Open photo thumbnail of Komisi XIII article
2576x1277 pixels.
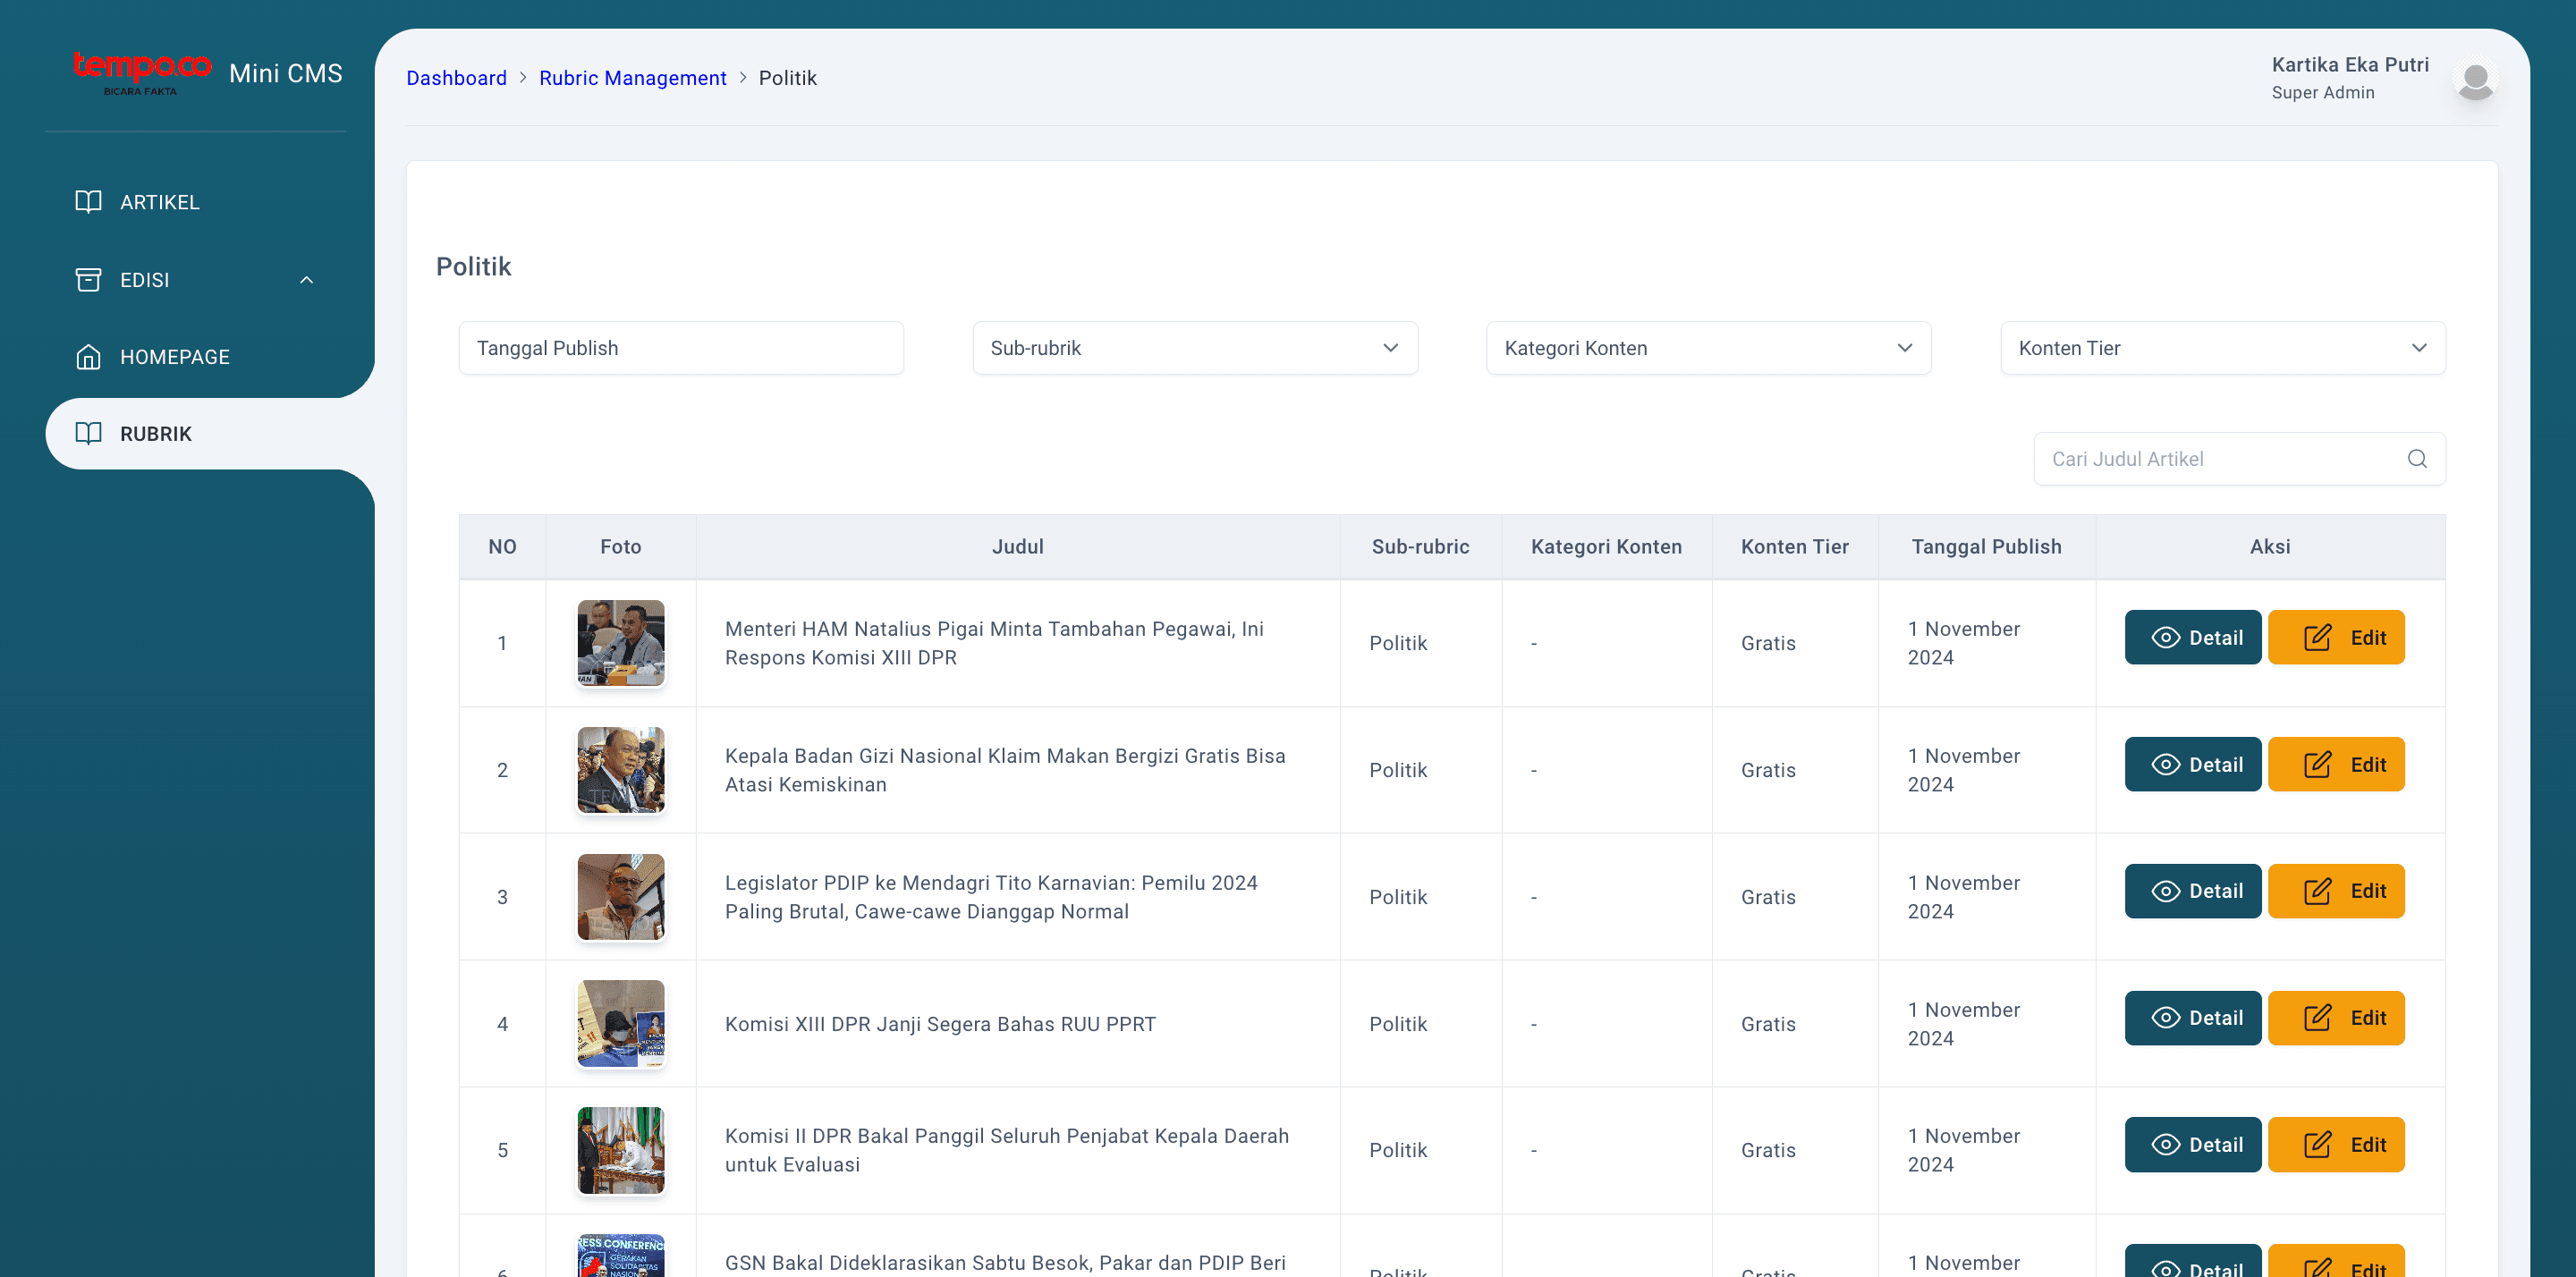(621, 1024)
